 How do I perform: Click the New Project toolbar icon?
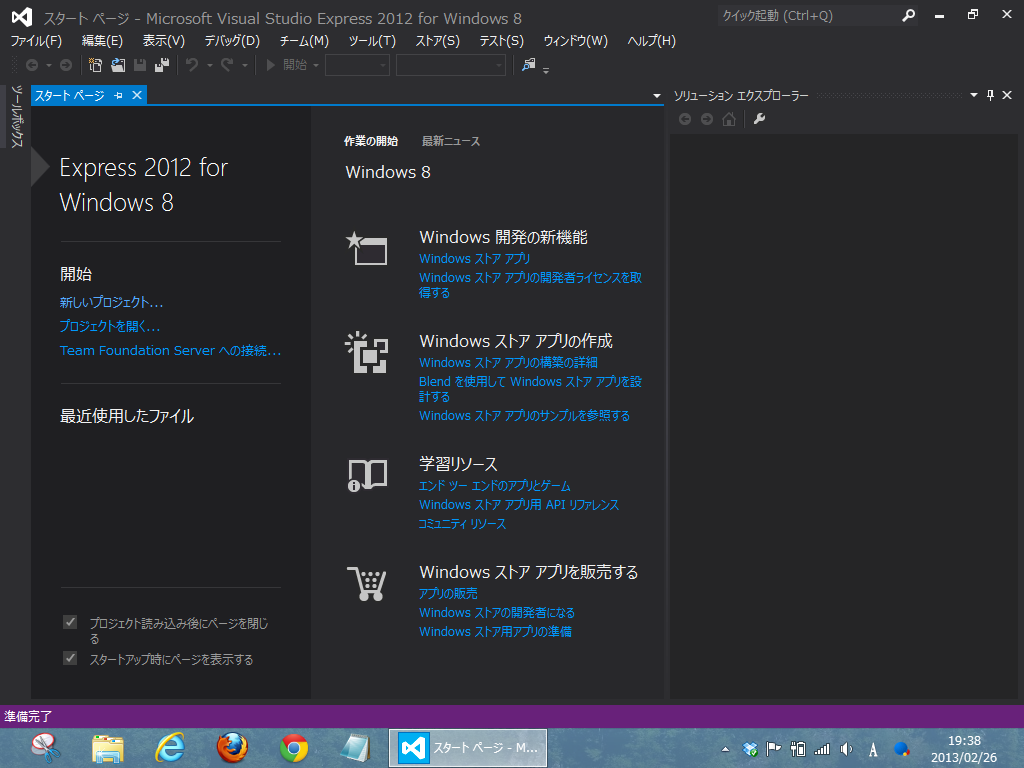[x=95, y=65]
